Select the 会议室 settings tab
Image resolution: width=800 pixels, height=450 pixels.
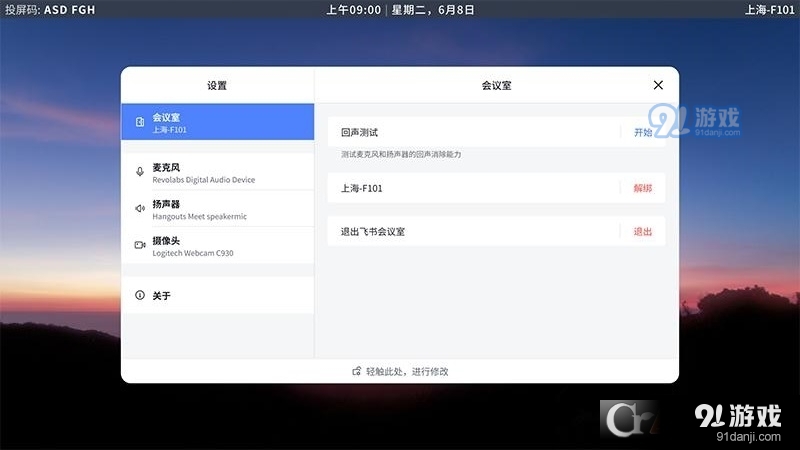pyautogui.click(x=217, y=122)
